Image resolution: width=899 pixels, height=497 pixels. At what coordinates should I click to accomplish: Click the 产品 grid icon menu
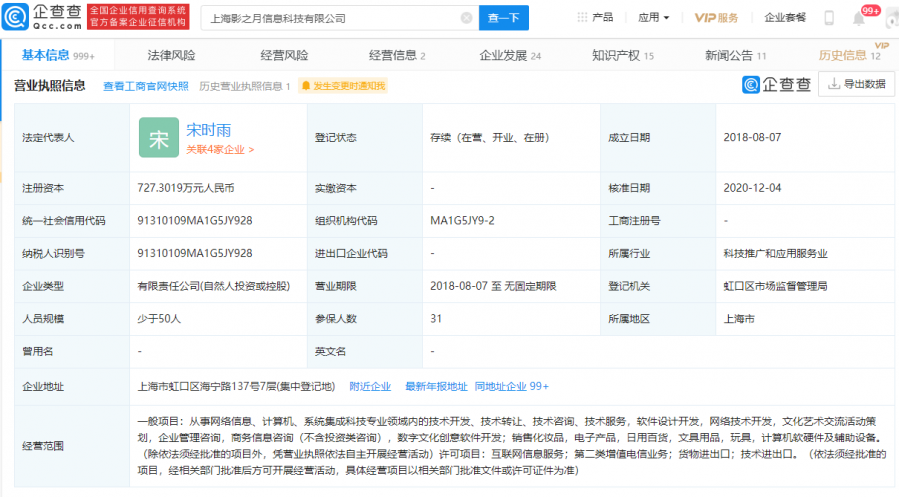(x=596, y=18)
